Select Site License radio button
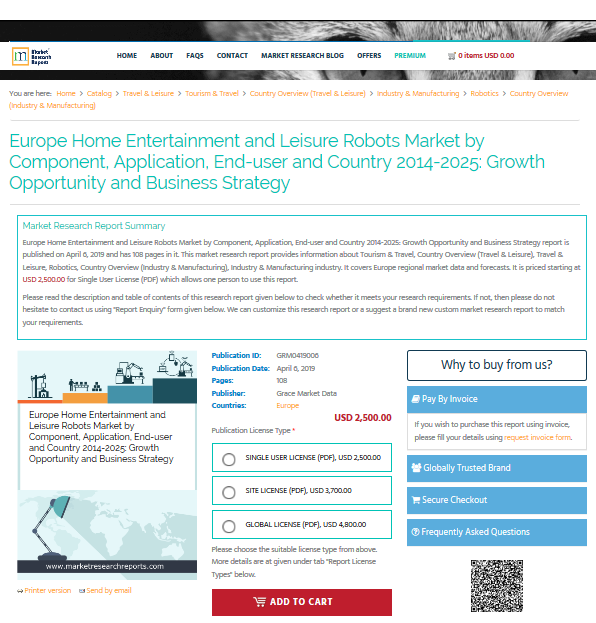 [x=228, y=492]
